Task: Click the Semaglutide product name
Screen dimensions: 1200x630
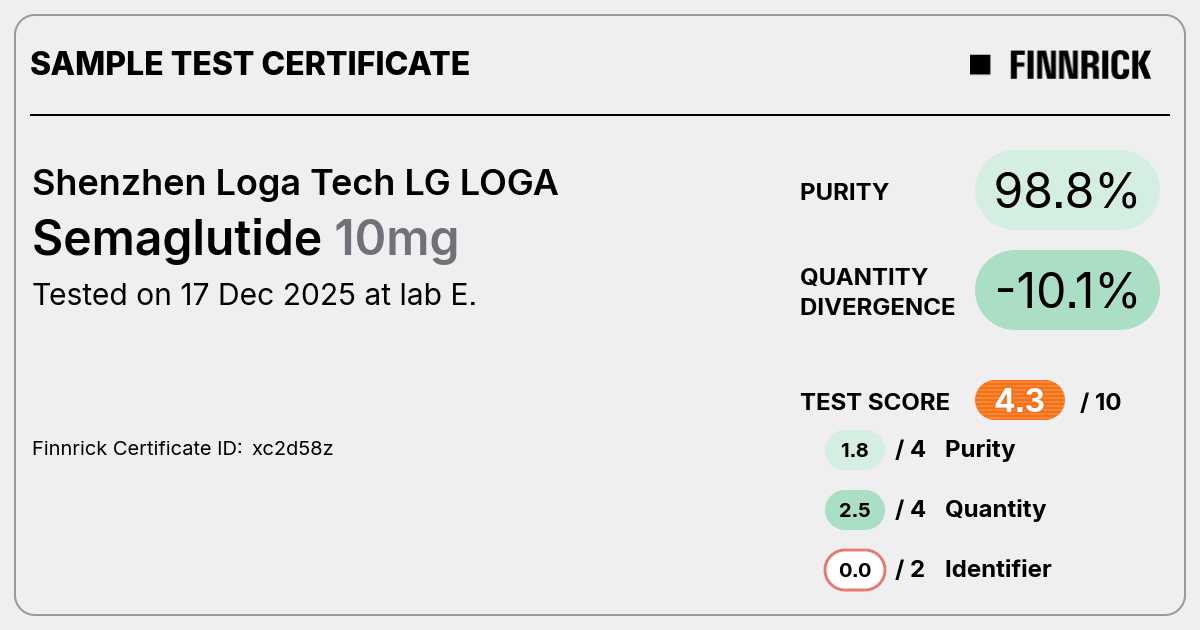Action: (177, 238)
